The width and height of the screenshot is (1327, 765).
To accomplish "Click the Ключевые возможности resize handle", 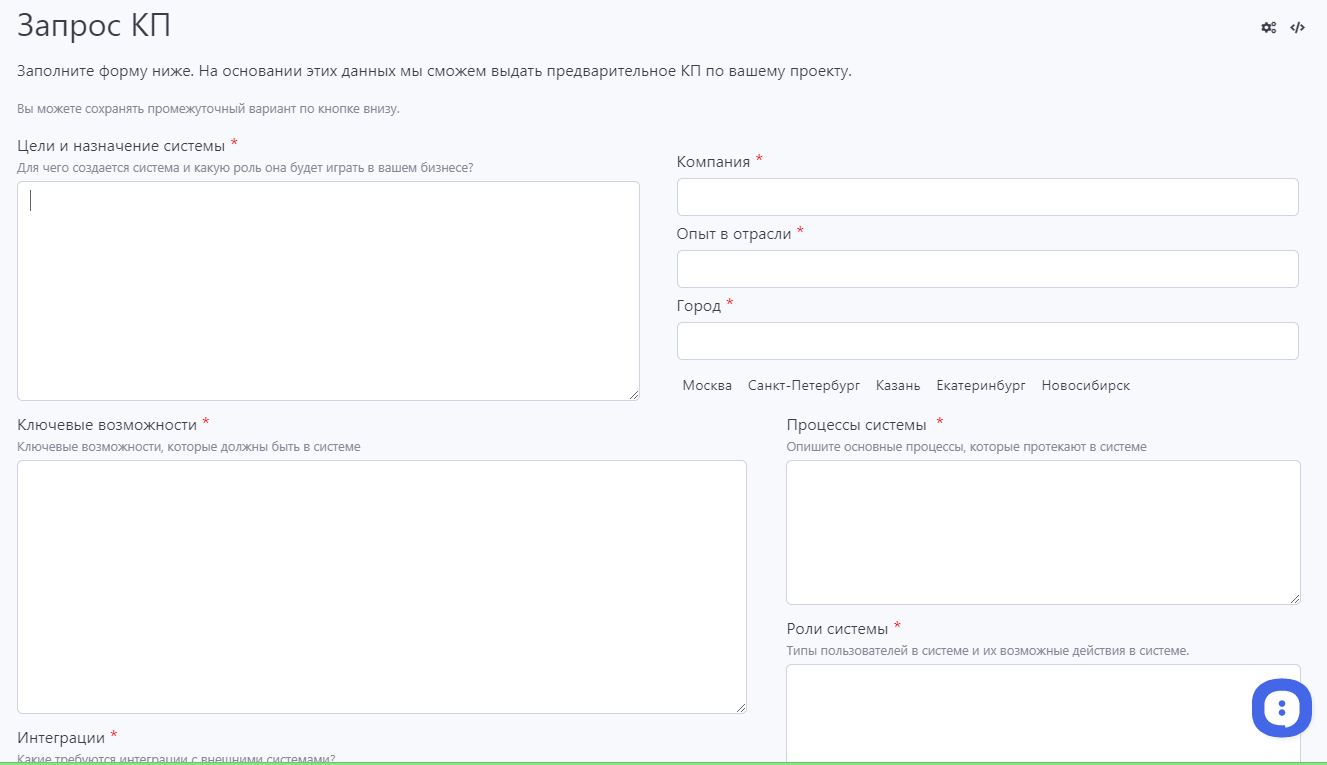I will (x=741, y=708).
